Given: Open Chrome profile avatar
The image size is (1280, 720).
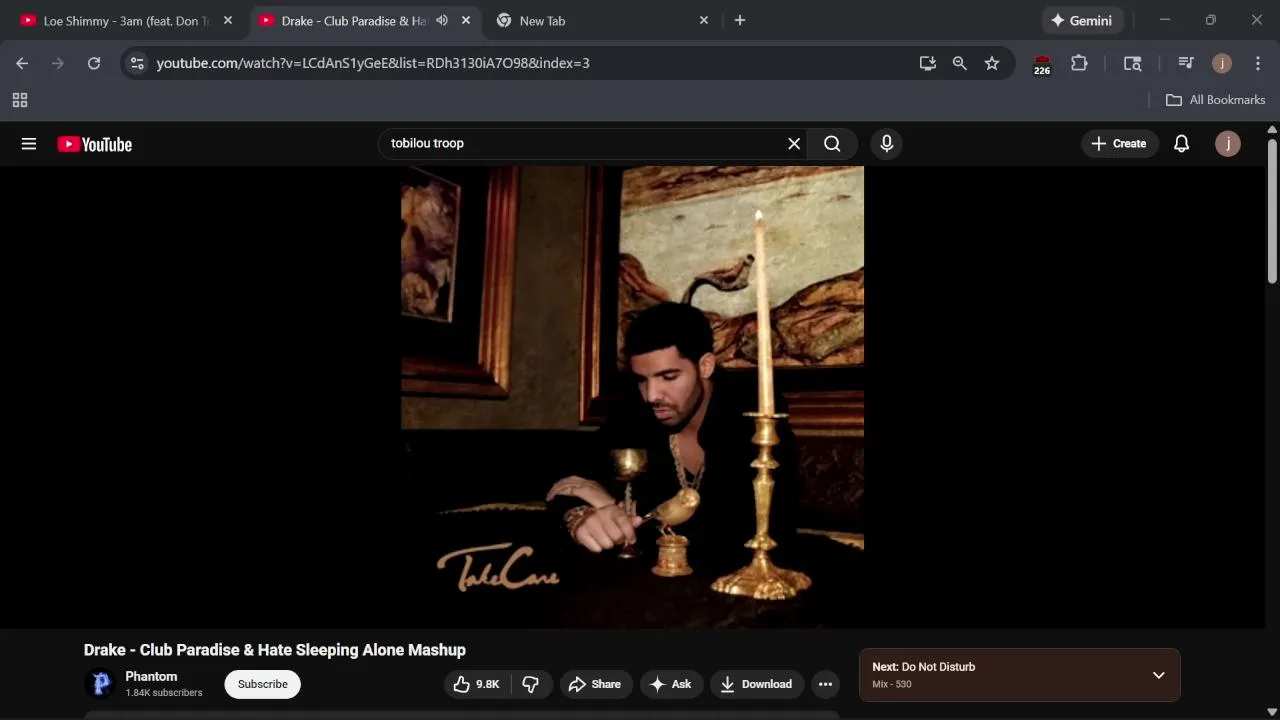Looking at the screenshot, I should (x=1221, y=63).
